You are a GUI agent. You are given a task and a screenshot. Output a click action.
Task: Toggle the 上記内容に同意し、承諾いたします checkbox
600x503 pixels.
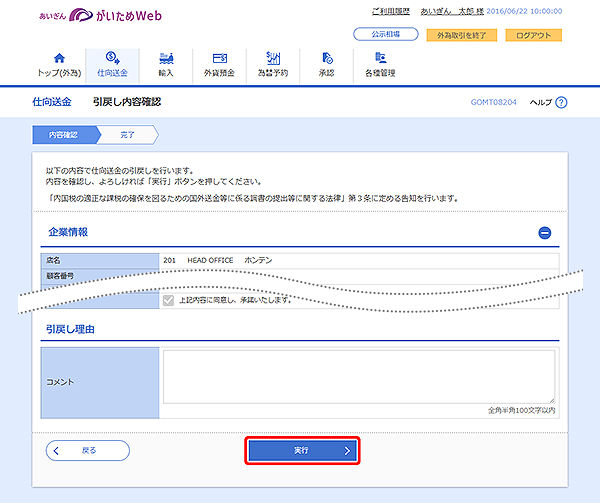click(x=168, y=300)
